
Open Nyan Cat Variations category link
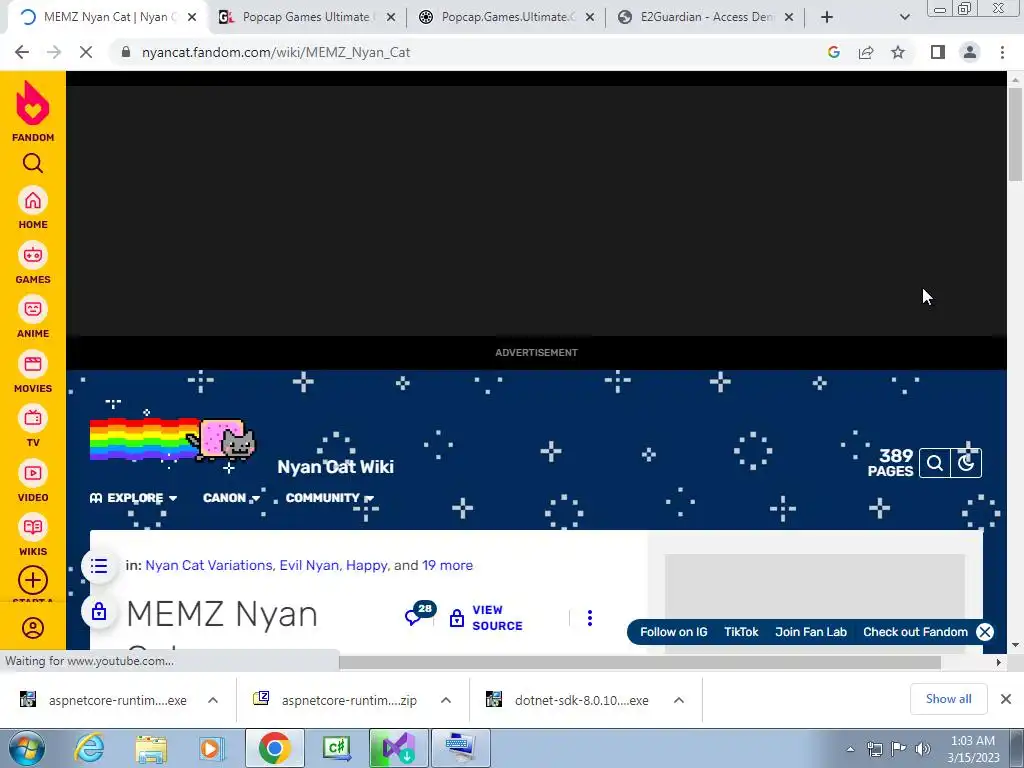(x=208, y=566)
